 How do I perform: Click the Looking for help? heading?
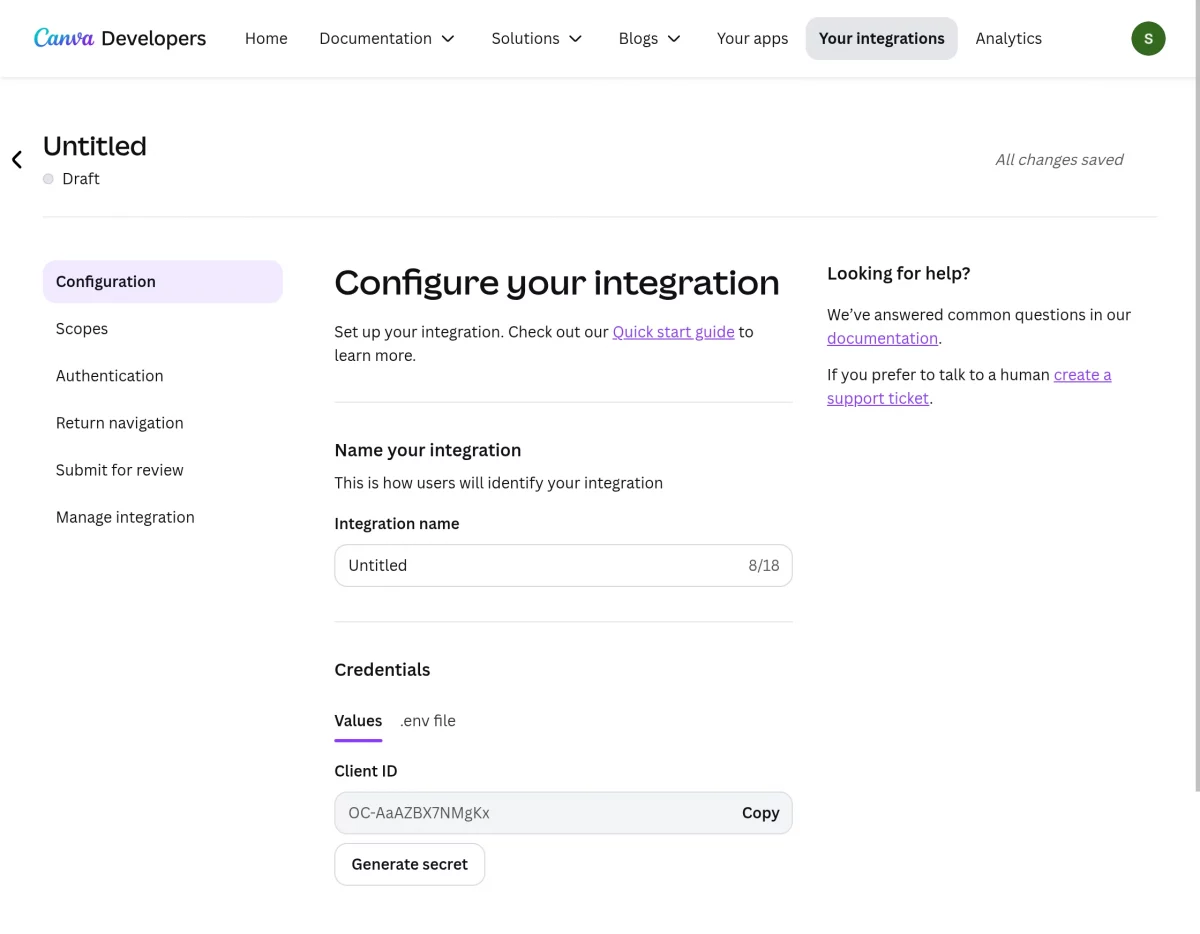tap(899, 273)
